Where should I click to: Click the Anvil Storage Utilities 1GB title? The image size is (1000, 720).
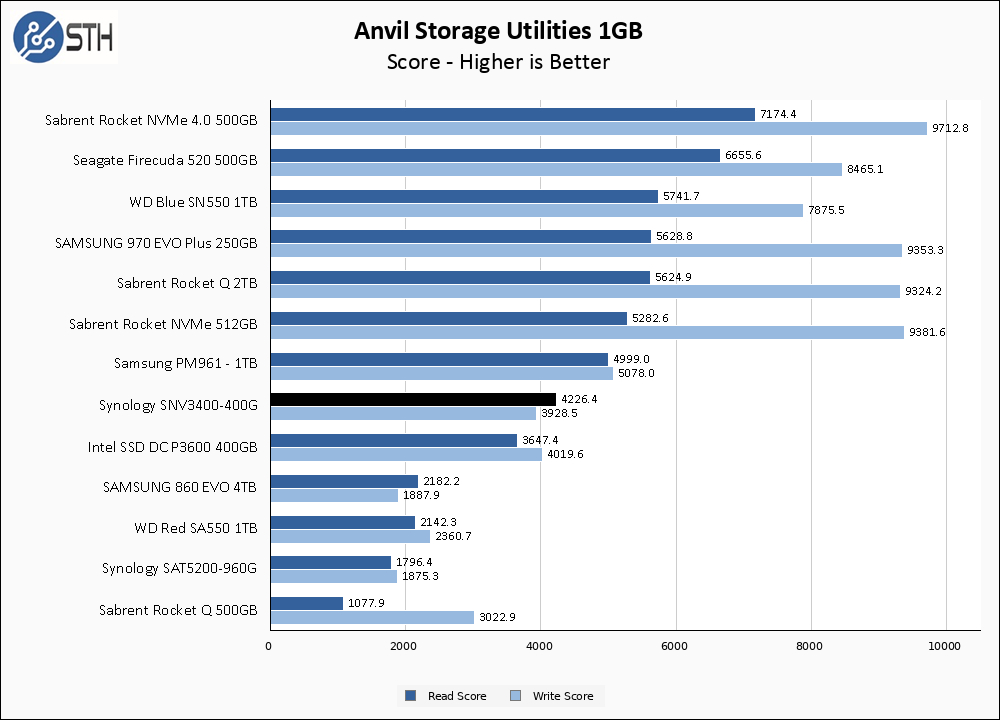click(x=498, y=31)
